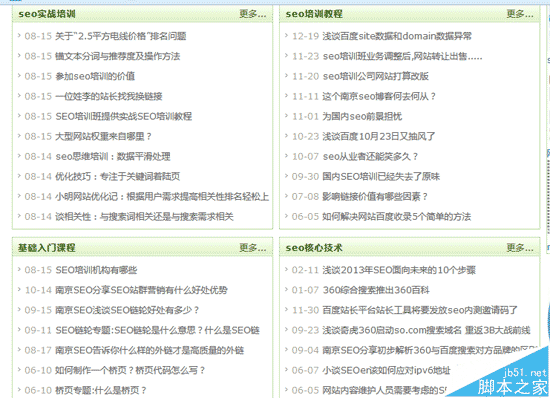Open article '一位姓李的站长找我换链接'
Screen dimensions: 550x398
click(x=109, y=96)
